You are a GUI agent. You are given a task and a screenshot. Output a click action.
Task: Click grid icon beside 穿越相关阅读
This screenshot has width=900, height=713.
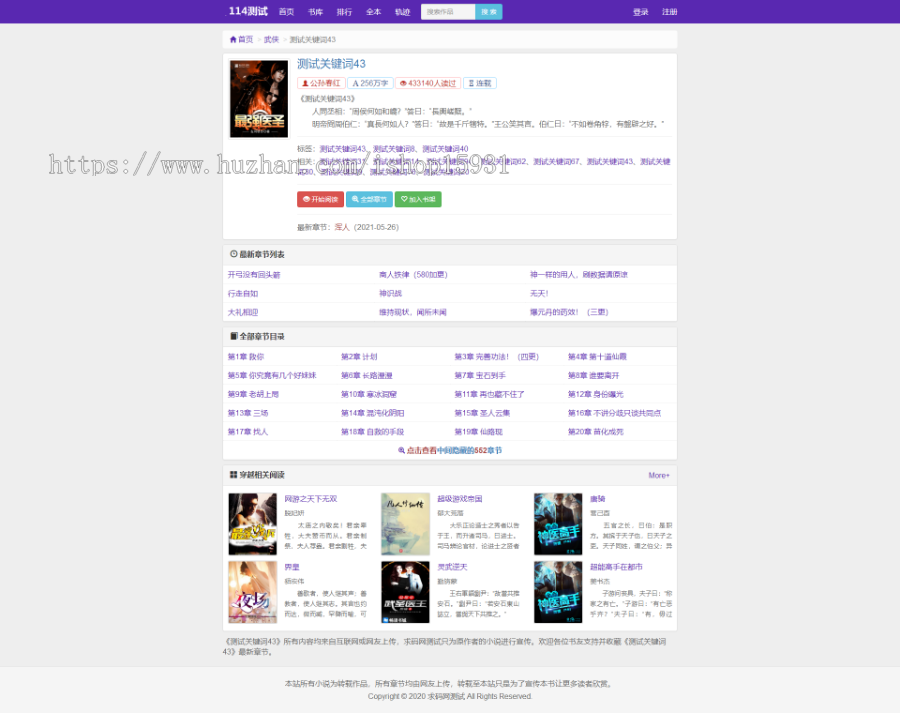[x=234, y=475]
